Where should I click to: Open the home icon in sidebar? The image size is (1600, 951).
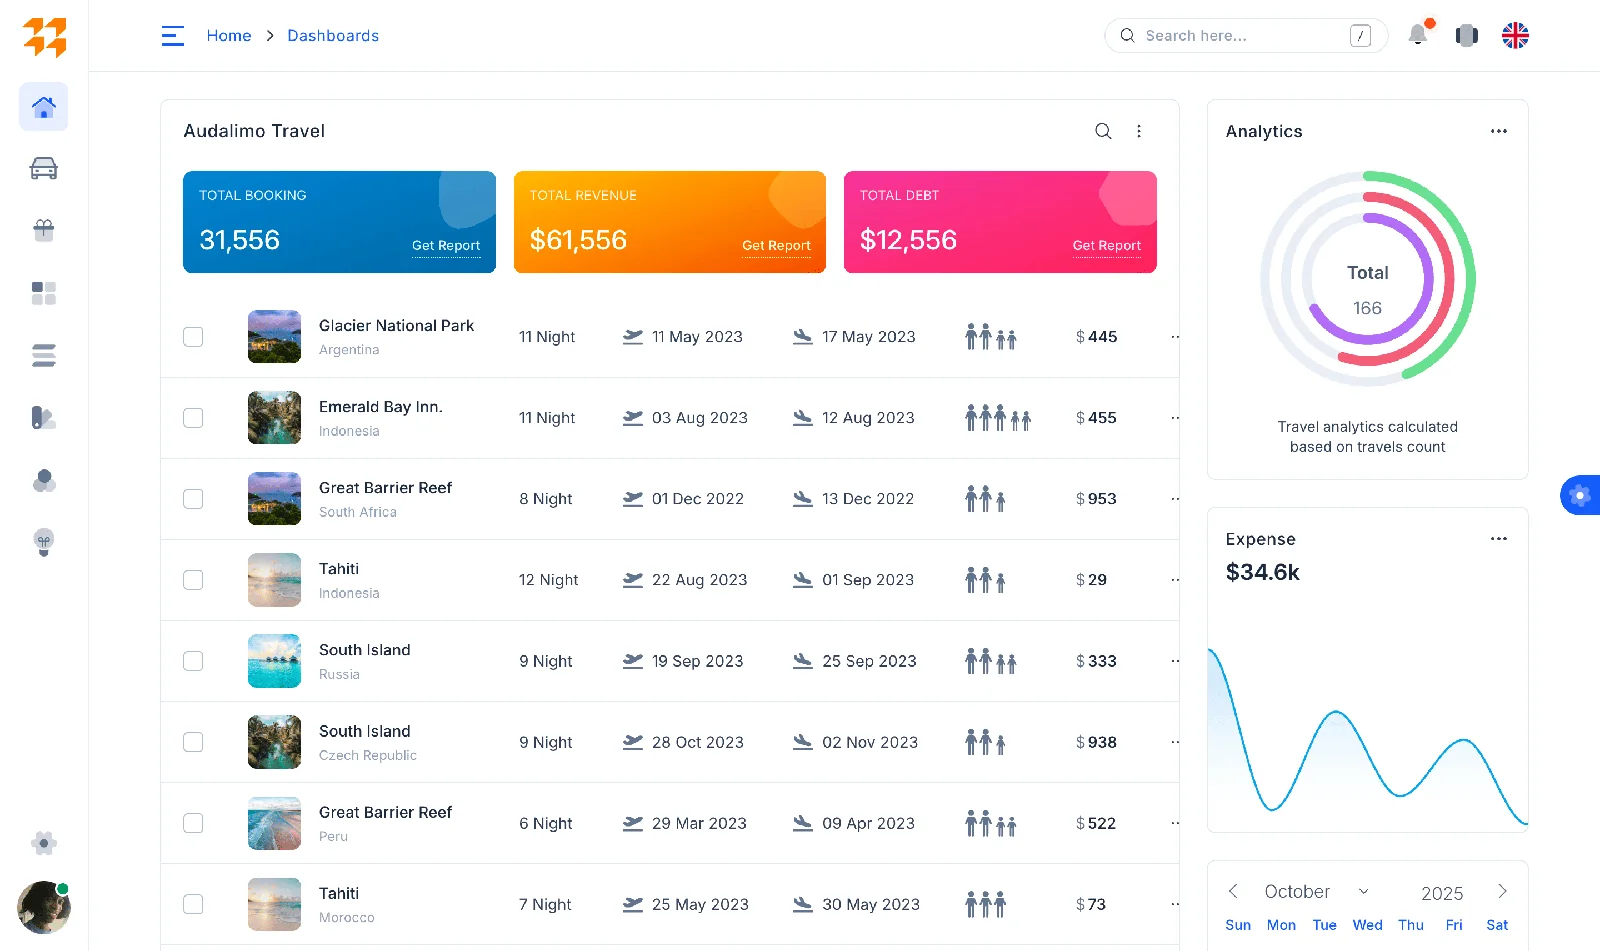[44, 107]
